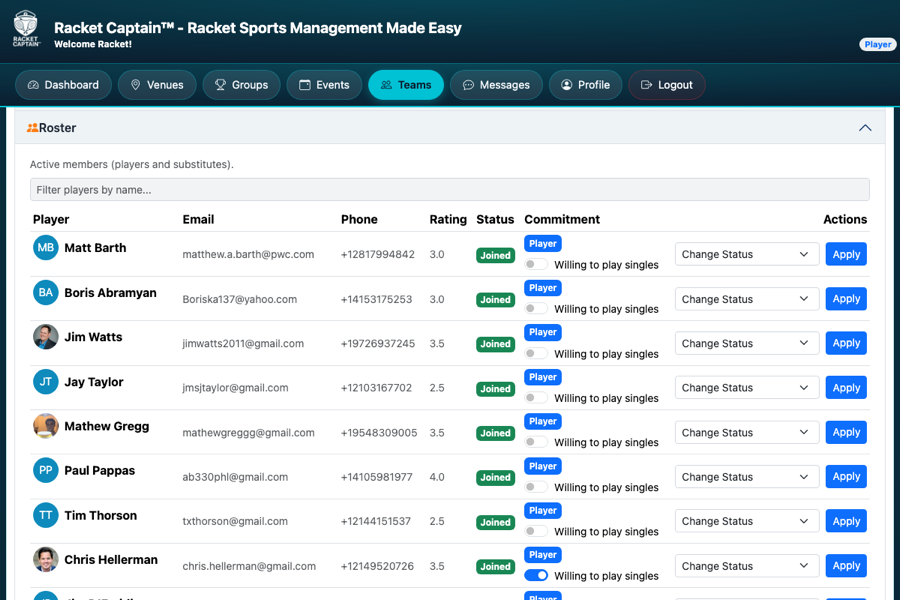Click the Racket Captain logo
This screenshot has width=900, height=600.
26,29
